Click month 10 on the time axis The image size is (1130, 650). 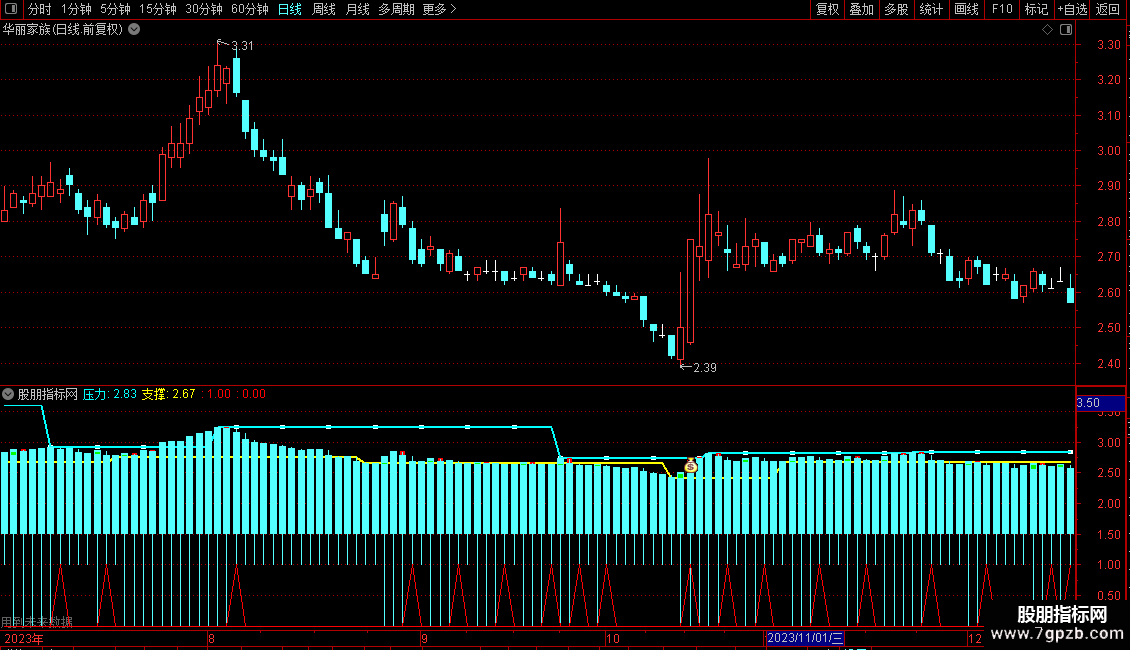click(x=613, y=638)
